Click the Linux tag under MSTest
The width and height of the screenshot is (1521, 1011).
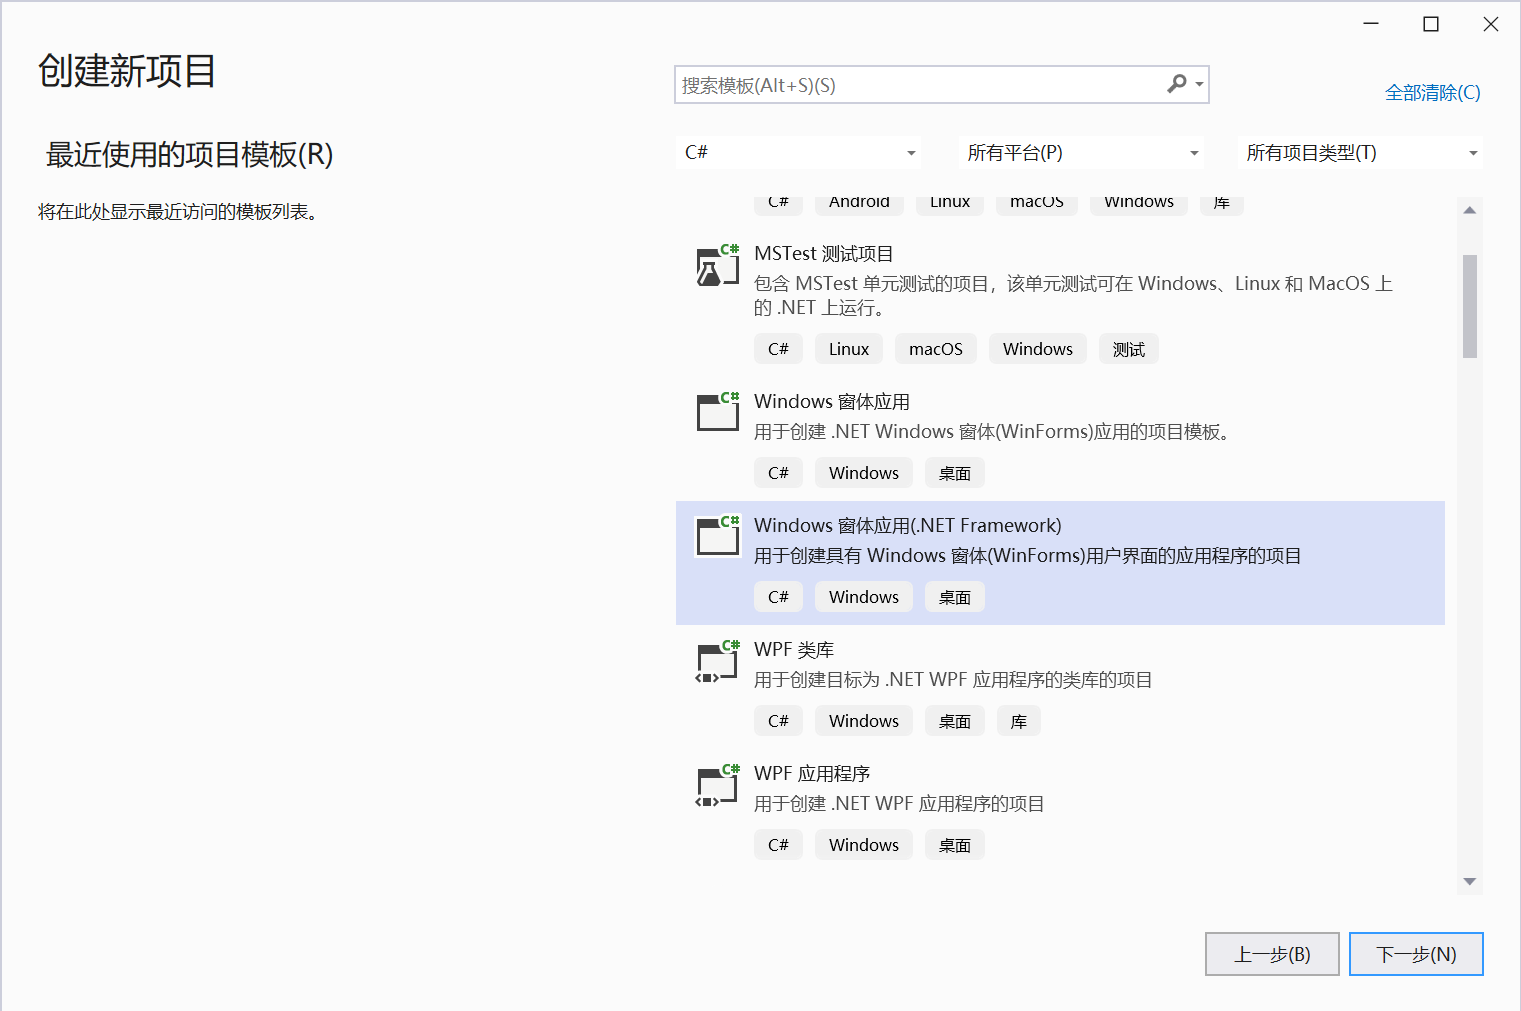(849, 349)
